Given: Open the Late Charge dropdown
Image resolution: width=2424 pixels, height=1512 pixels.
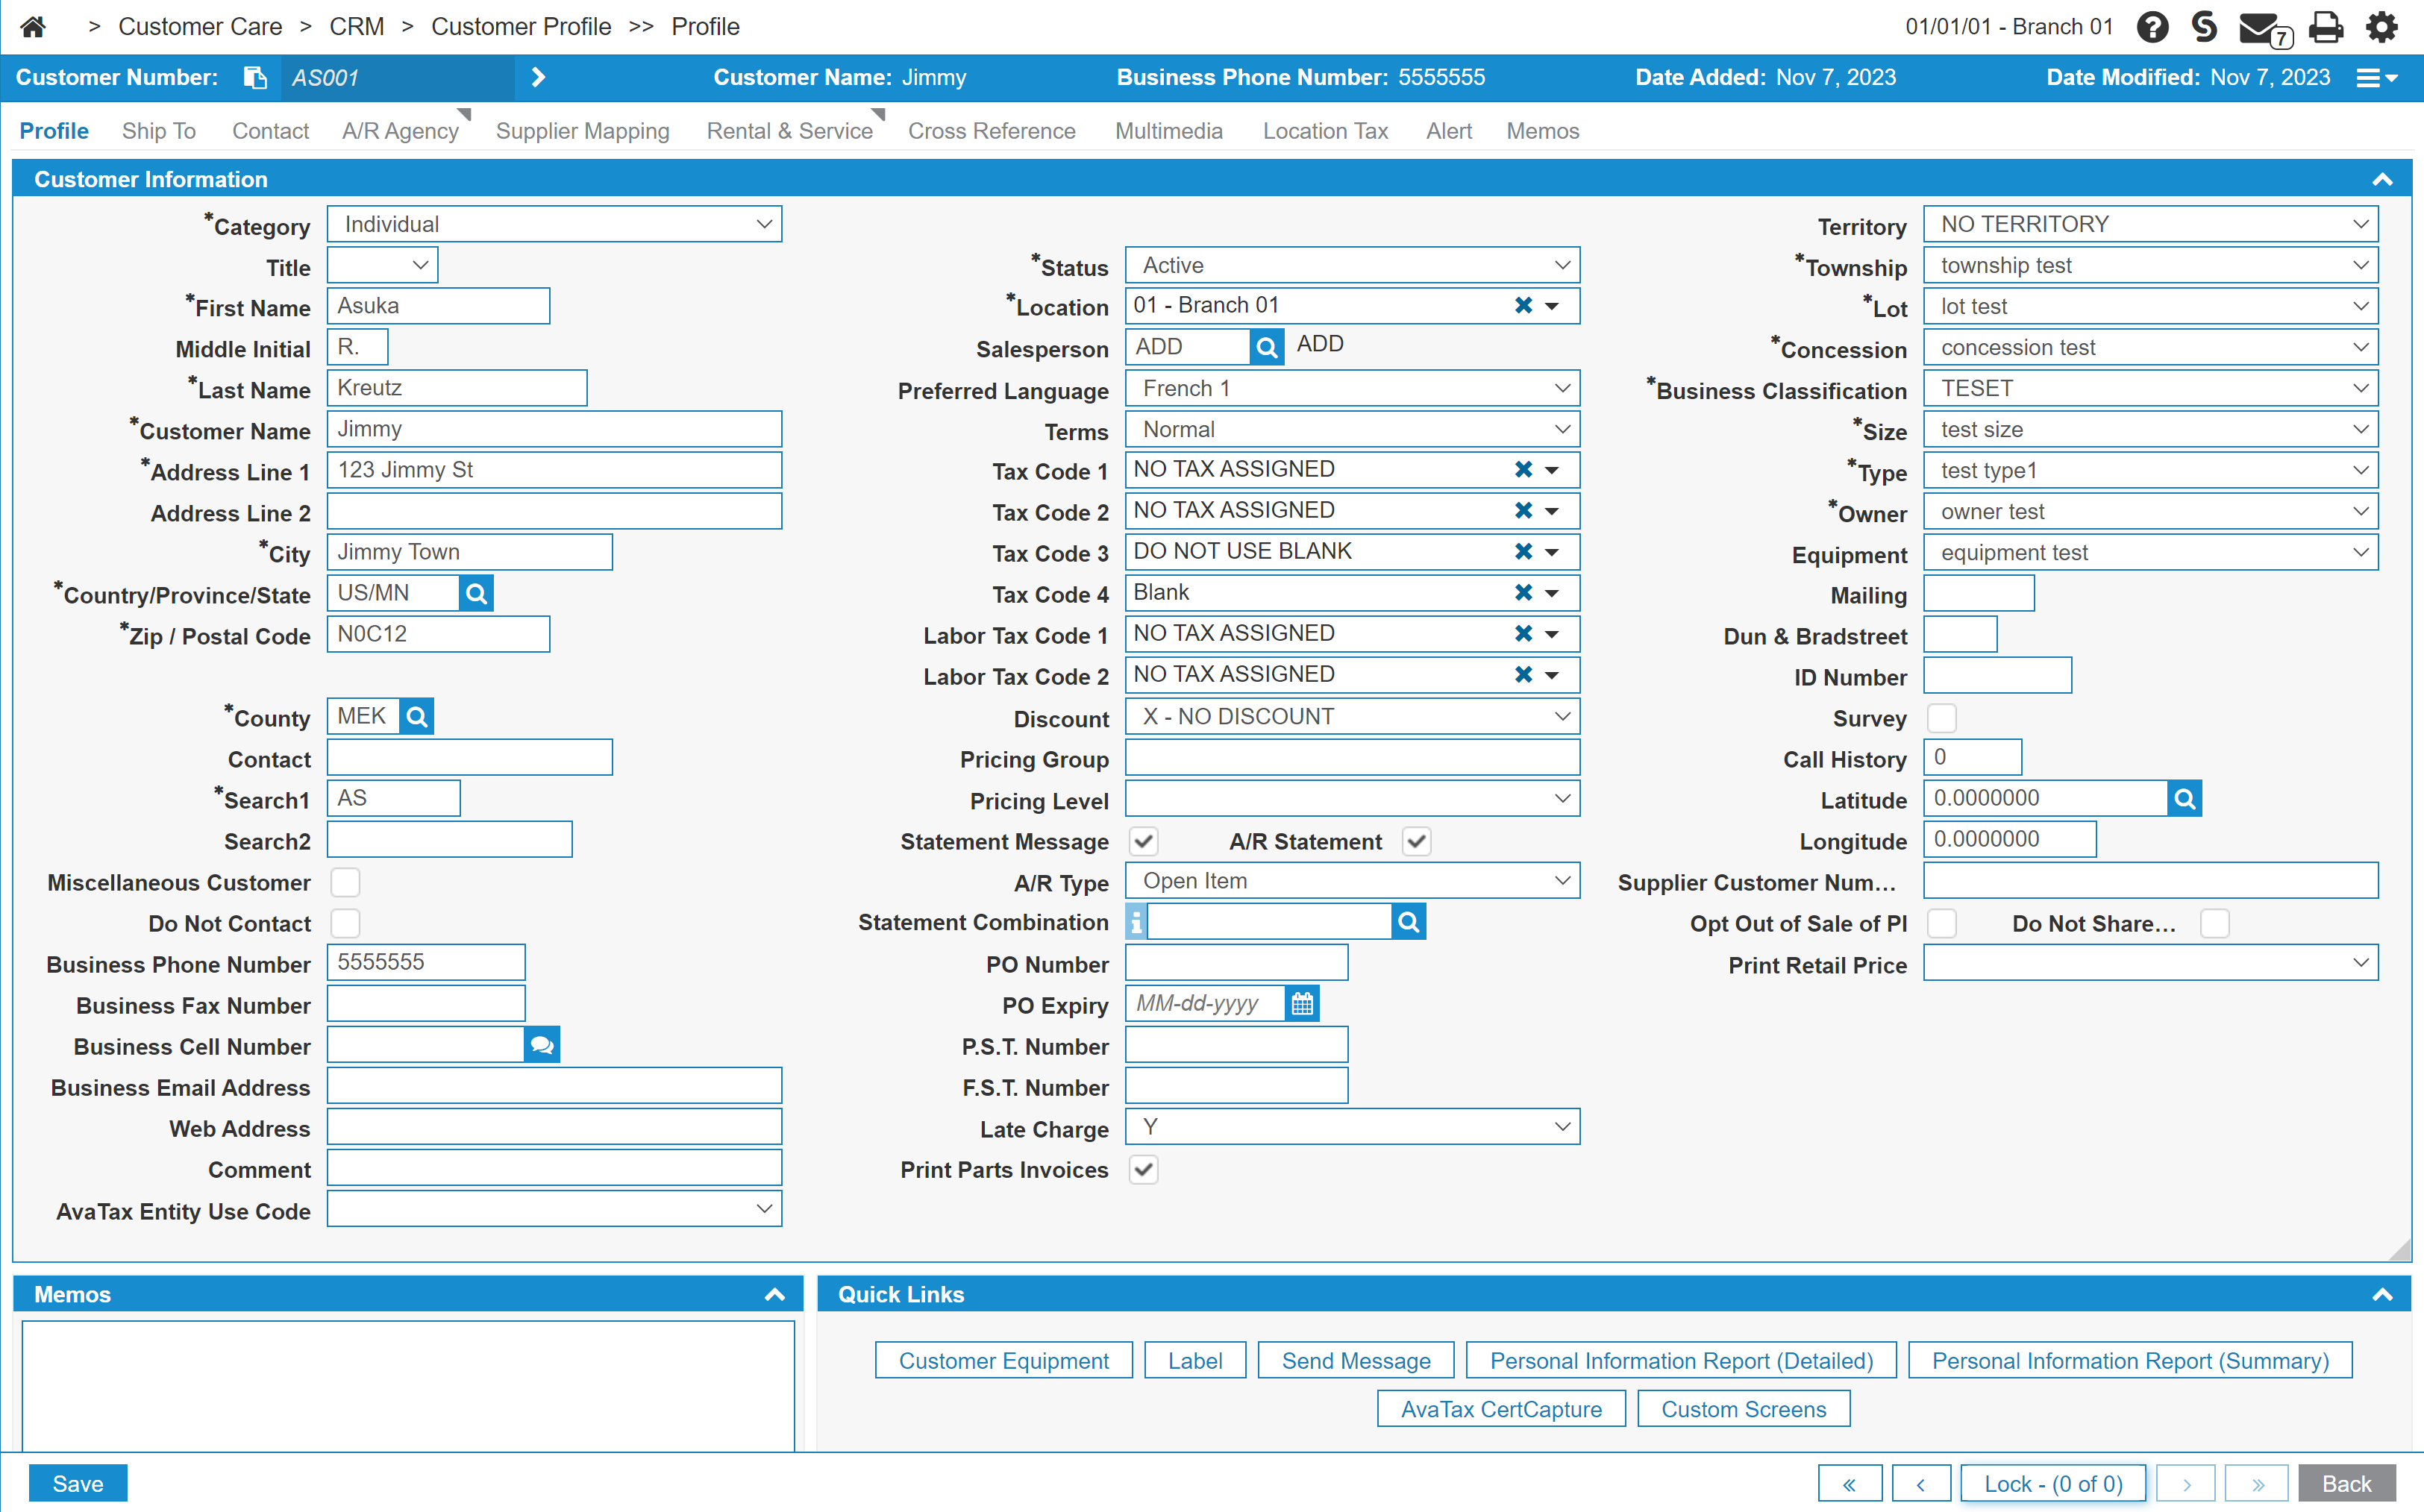Looking at the screenshot, I should pos(1352,1127).
